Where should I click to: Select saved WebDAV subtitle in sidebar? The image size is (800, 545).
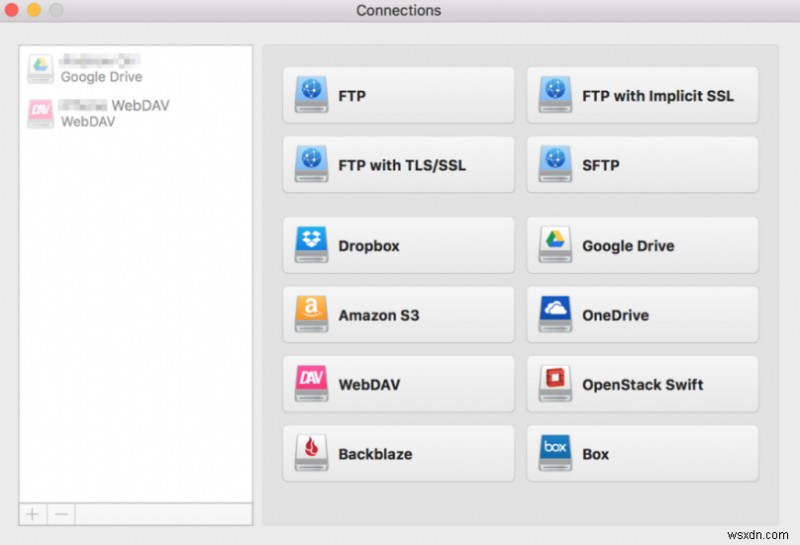pos(88,122)
